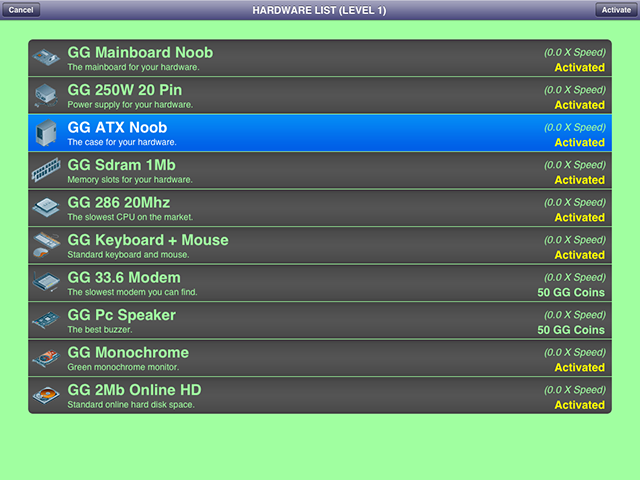The height and width of the screenshot is (480, 640).
Task: Click 'Green monochrome monitor.' description
Action: tap(123, 367)
